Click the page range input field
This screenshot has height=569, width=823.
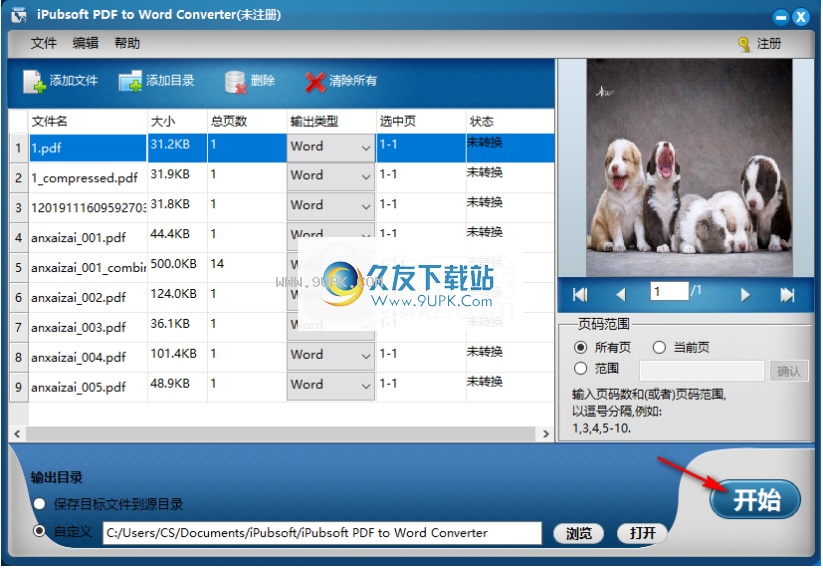(x=702, y=371)
